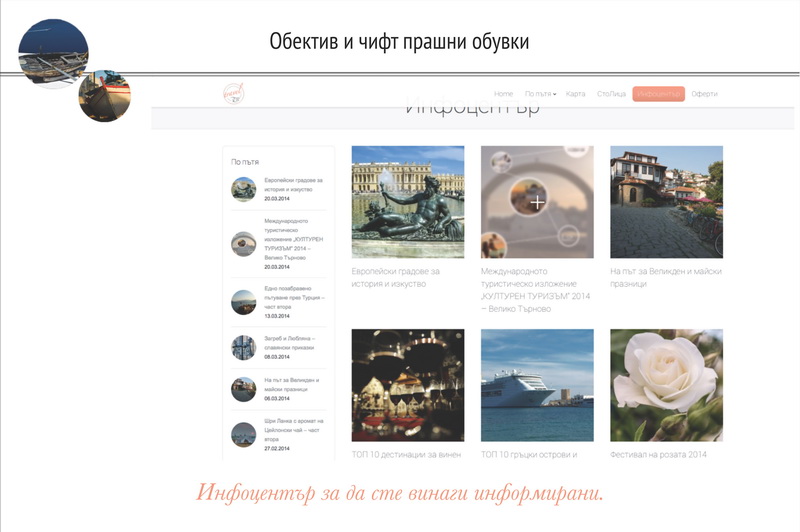The height and width of the screenshot is (532, 800).
Task: Open the Карта menu item
Action: (x=575, y=94)
